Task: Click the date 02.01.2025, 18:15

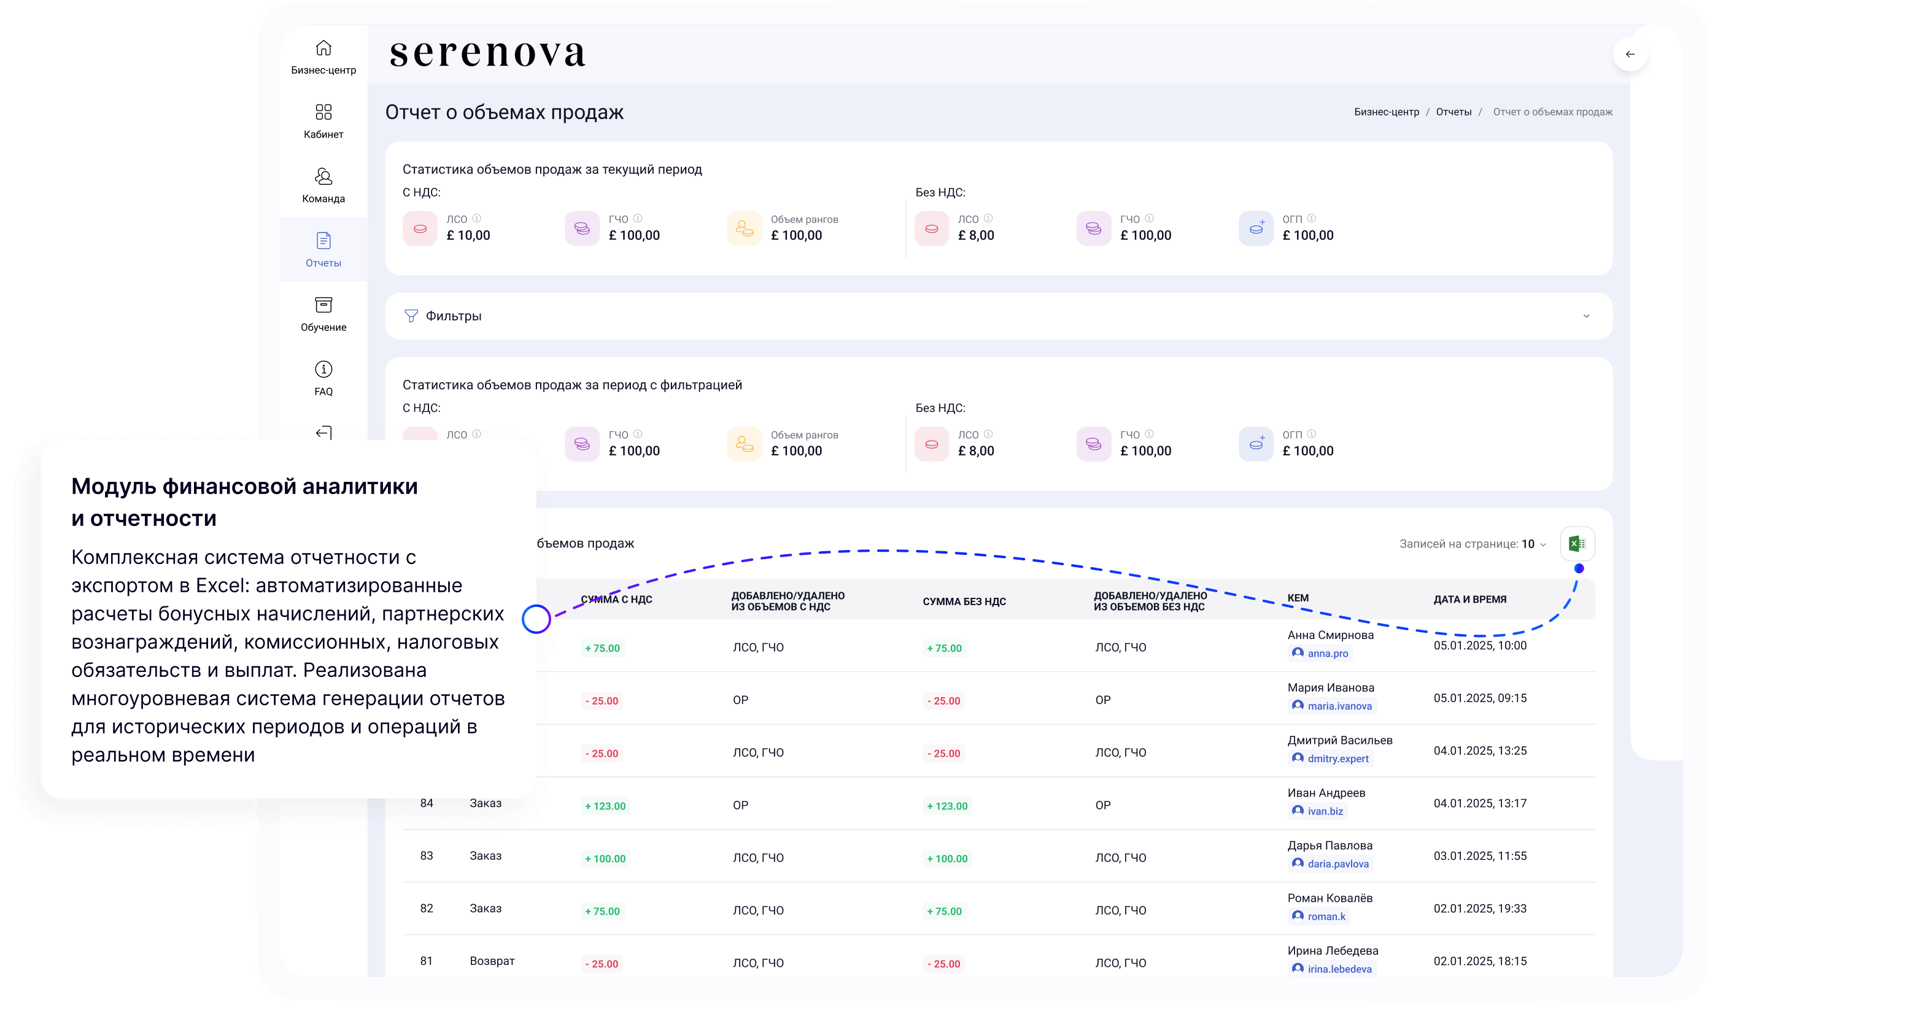Action: point(1480,961)
